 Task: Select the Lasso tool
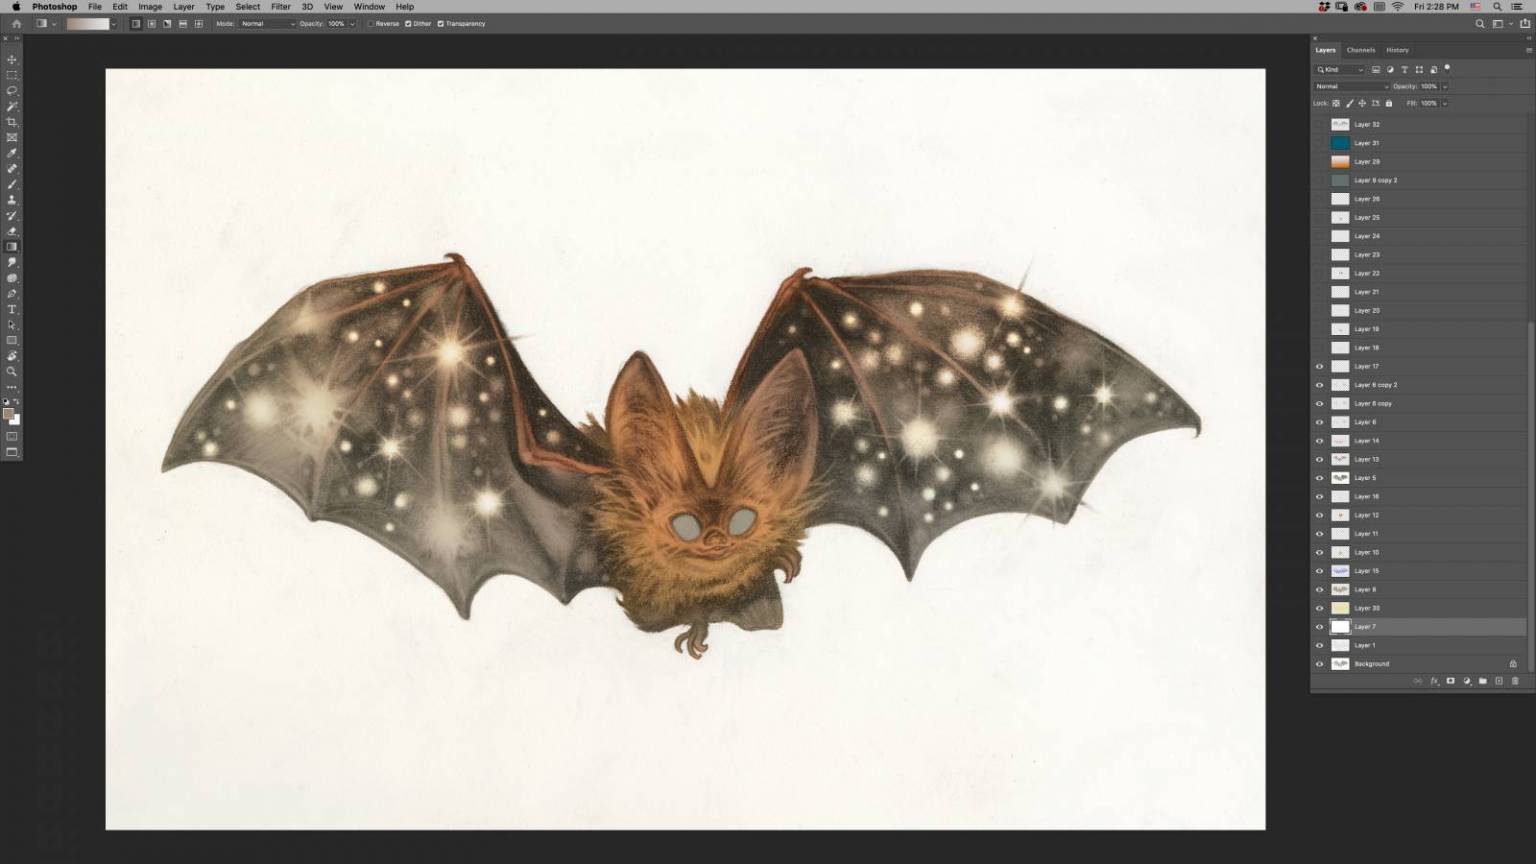(12, 91)
